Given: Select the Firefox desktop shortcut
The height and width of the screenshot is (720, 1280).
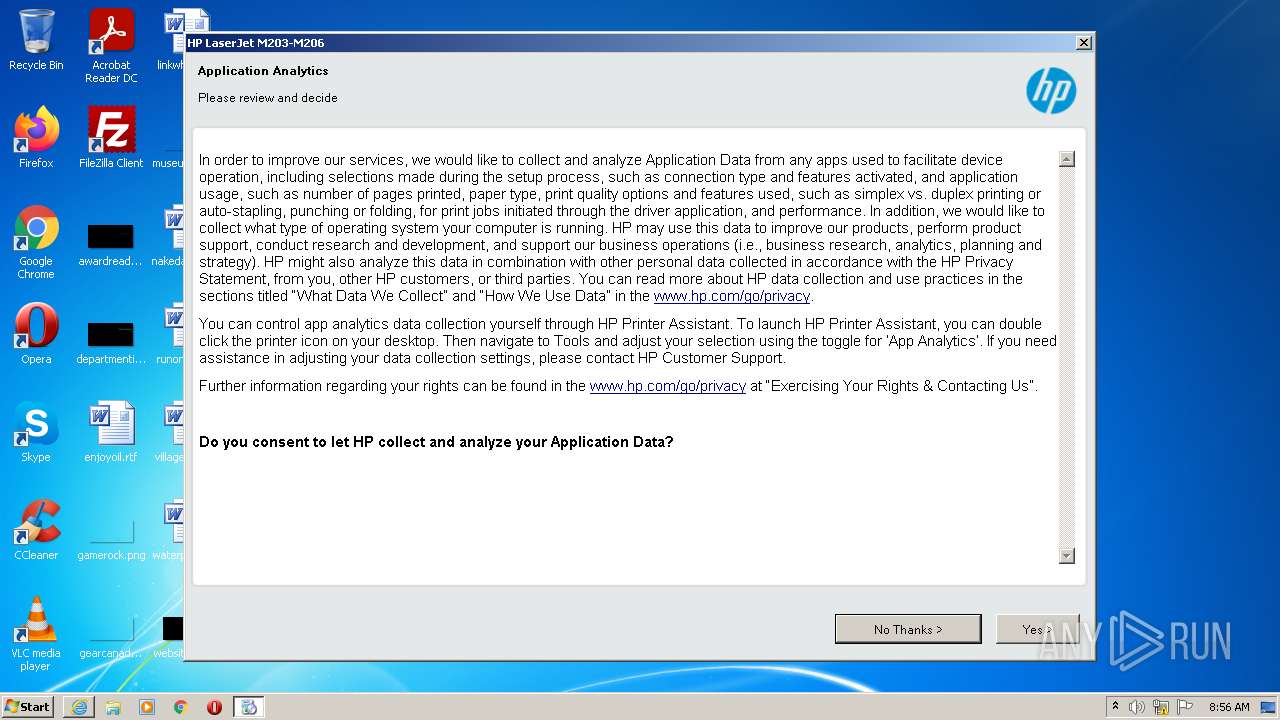Looking at the screenshot, I should (x=36, y=138).
